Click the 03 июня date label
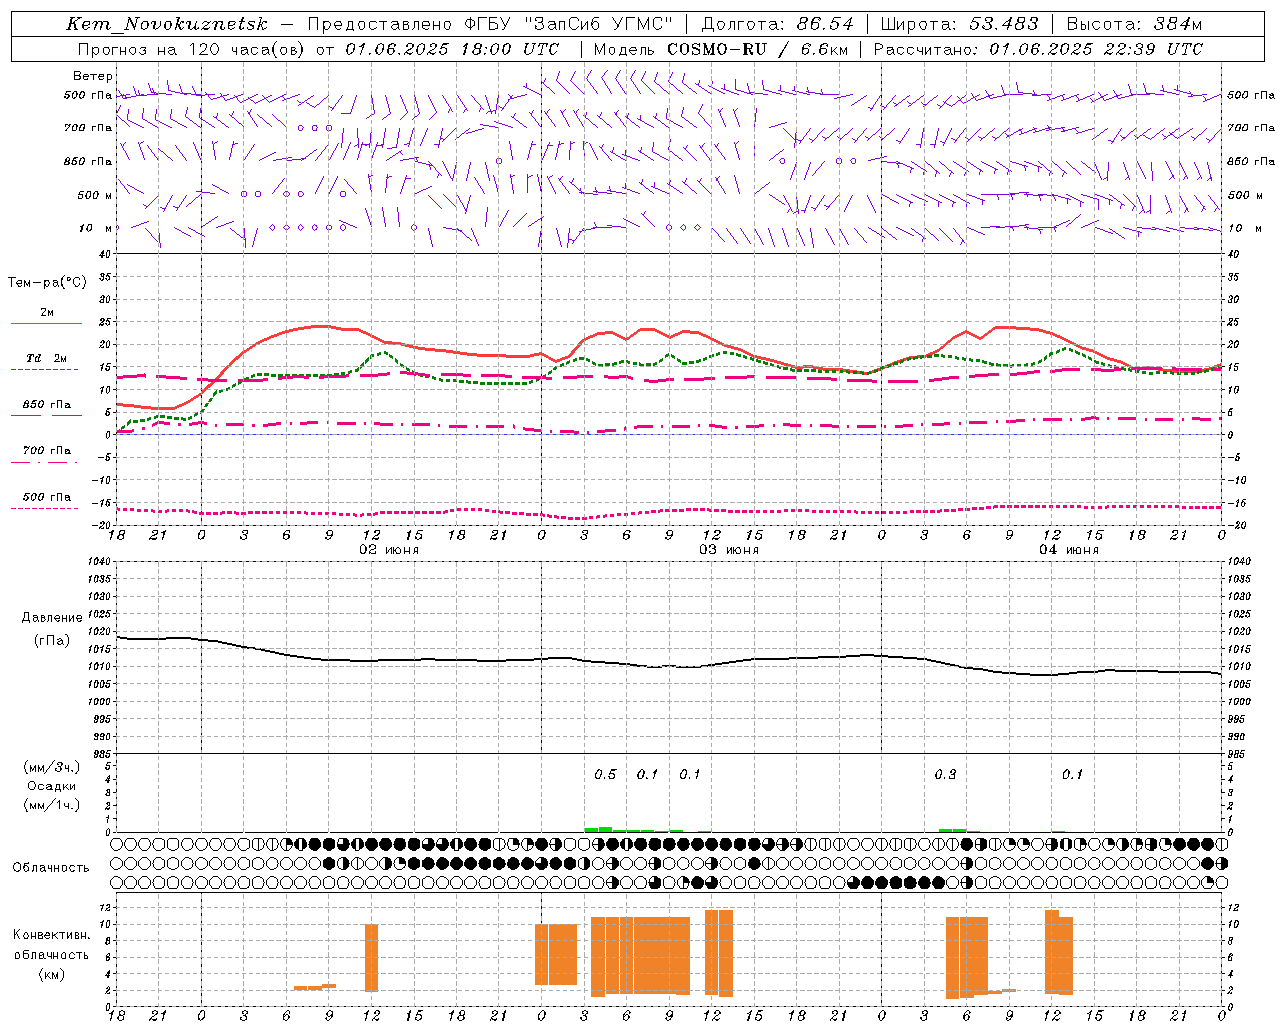This screenshot has width=1280, height=1024. tap(729, 550)
